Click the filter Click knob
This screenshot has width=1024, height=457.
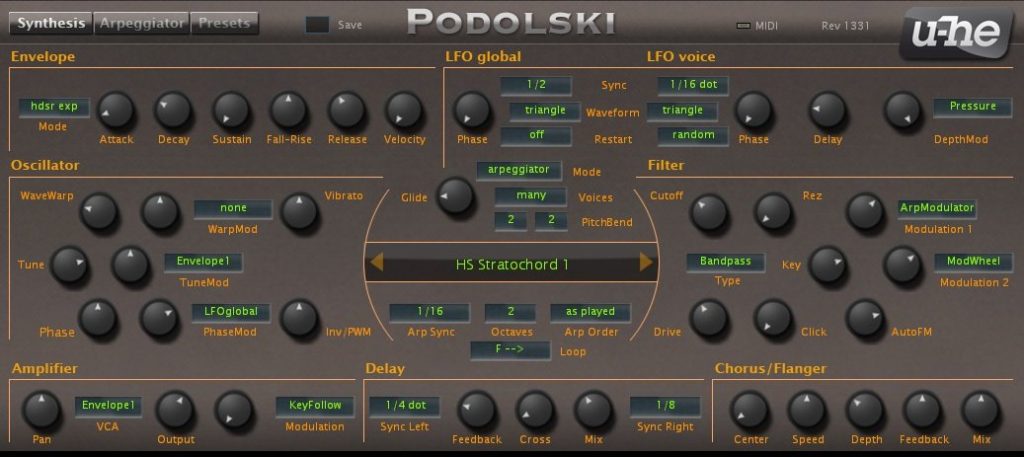(773, 319)
